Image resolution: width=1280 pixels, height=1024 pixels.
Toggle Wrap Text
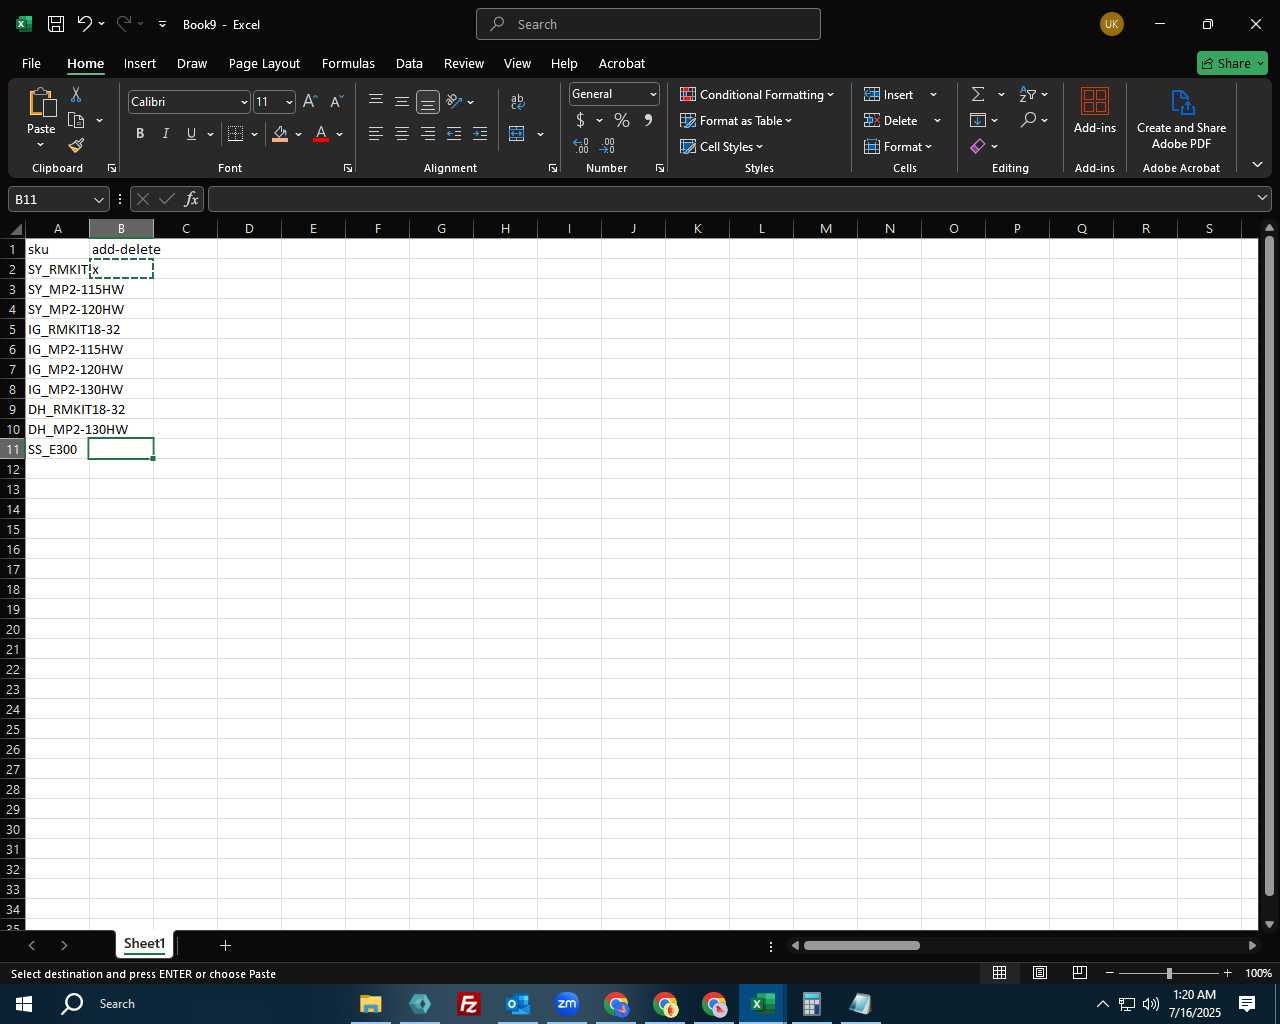click(x=517, y=101)
